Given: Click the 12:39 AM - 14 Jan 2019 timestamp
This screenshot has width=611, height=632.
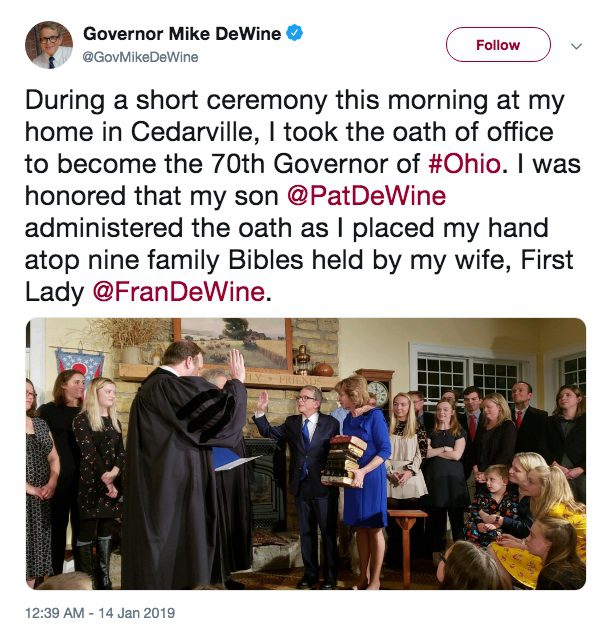Looking at the screenshot, I should coord(100,613).
